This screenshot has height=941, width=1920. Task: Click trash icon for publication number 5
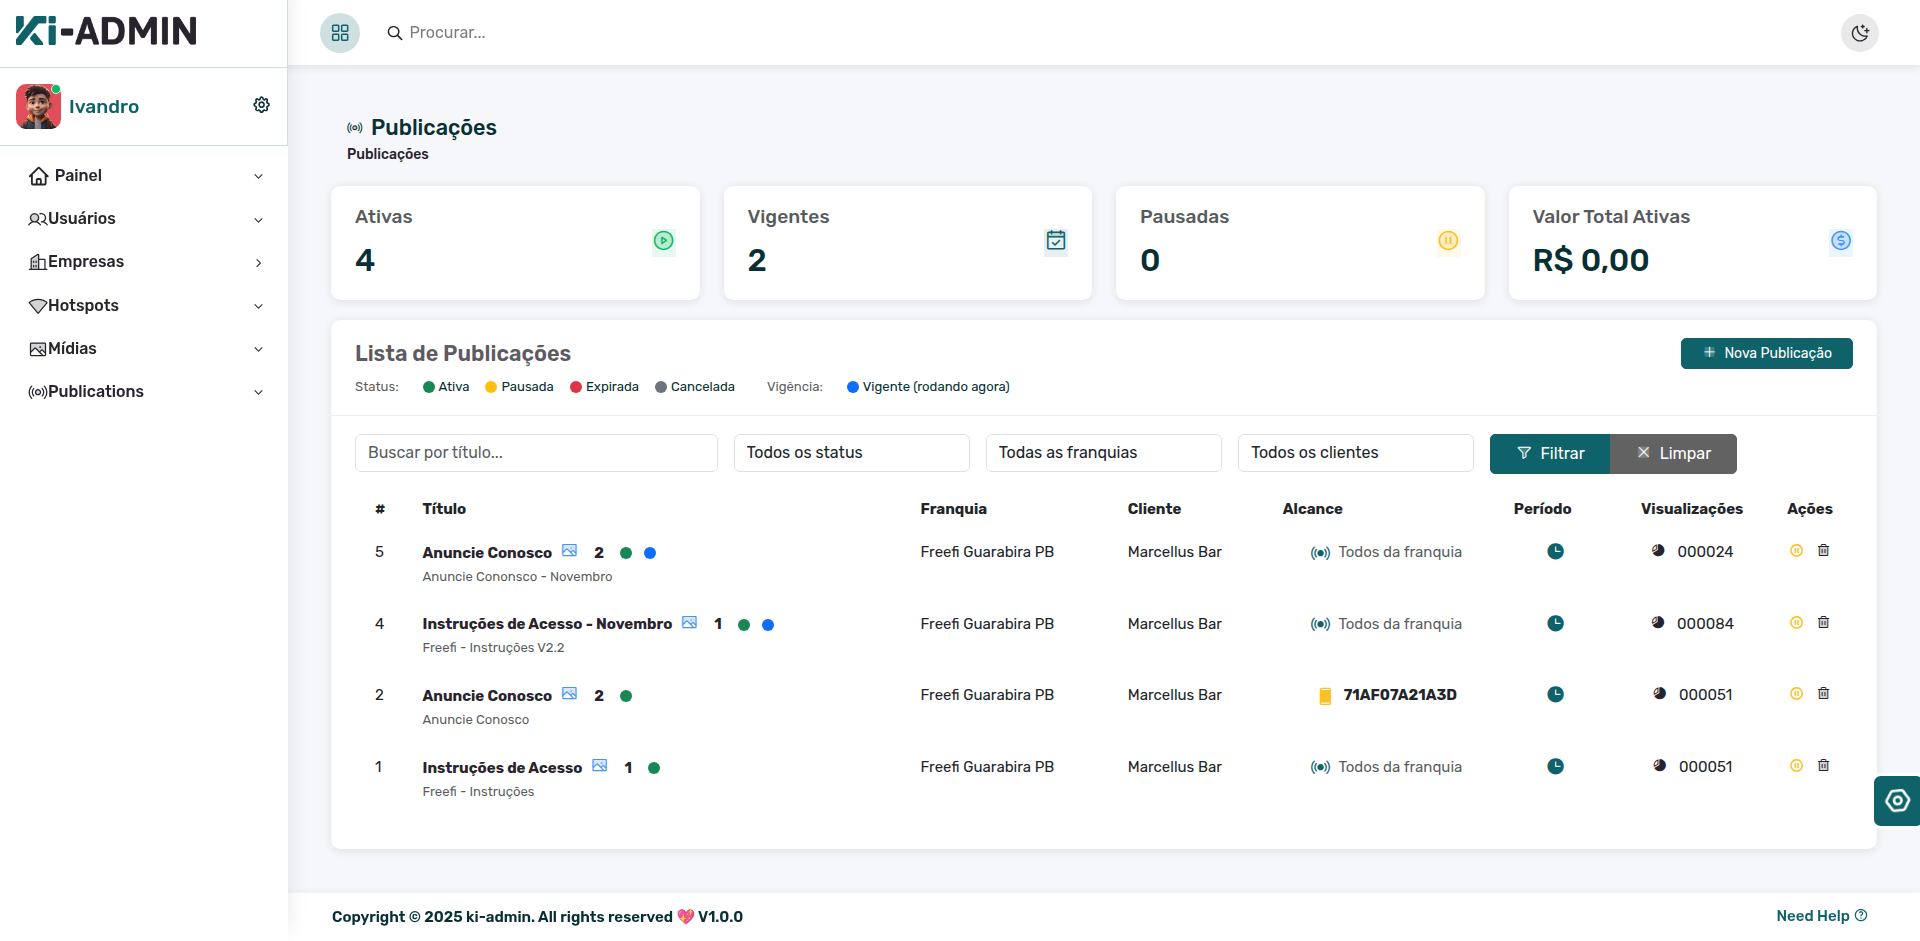point(1823,550)
